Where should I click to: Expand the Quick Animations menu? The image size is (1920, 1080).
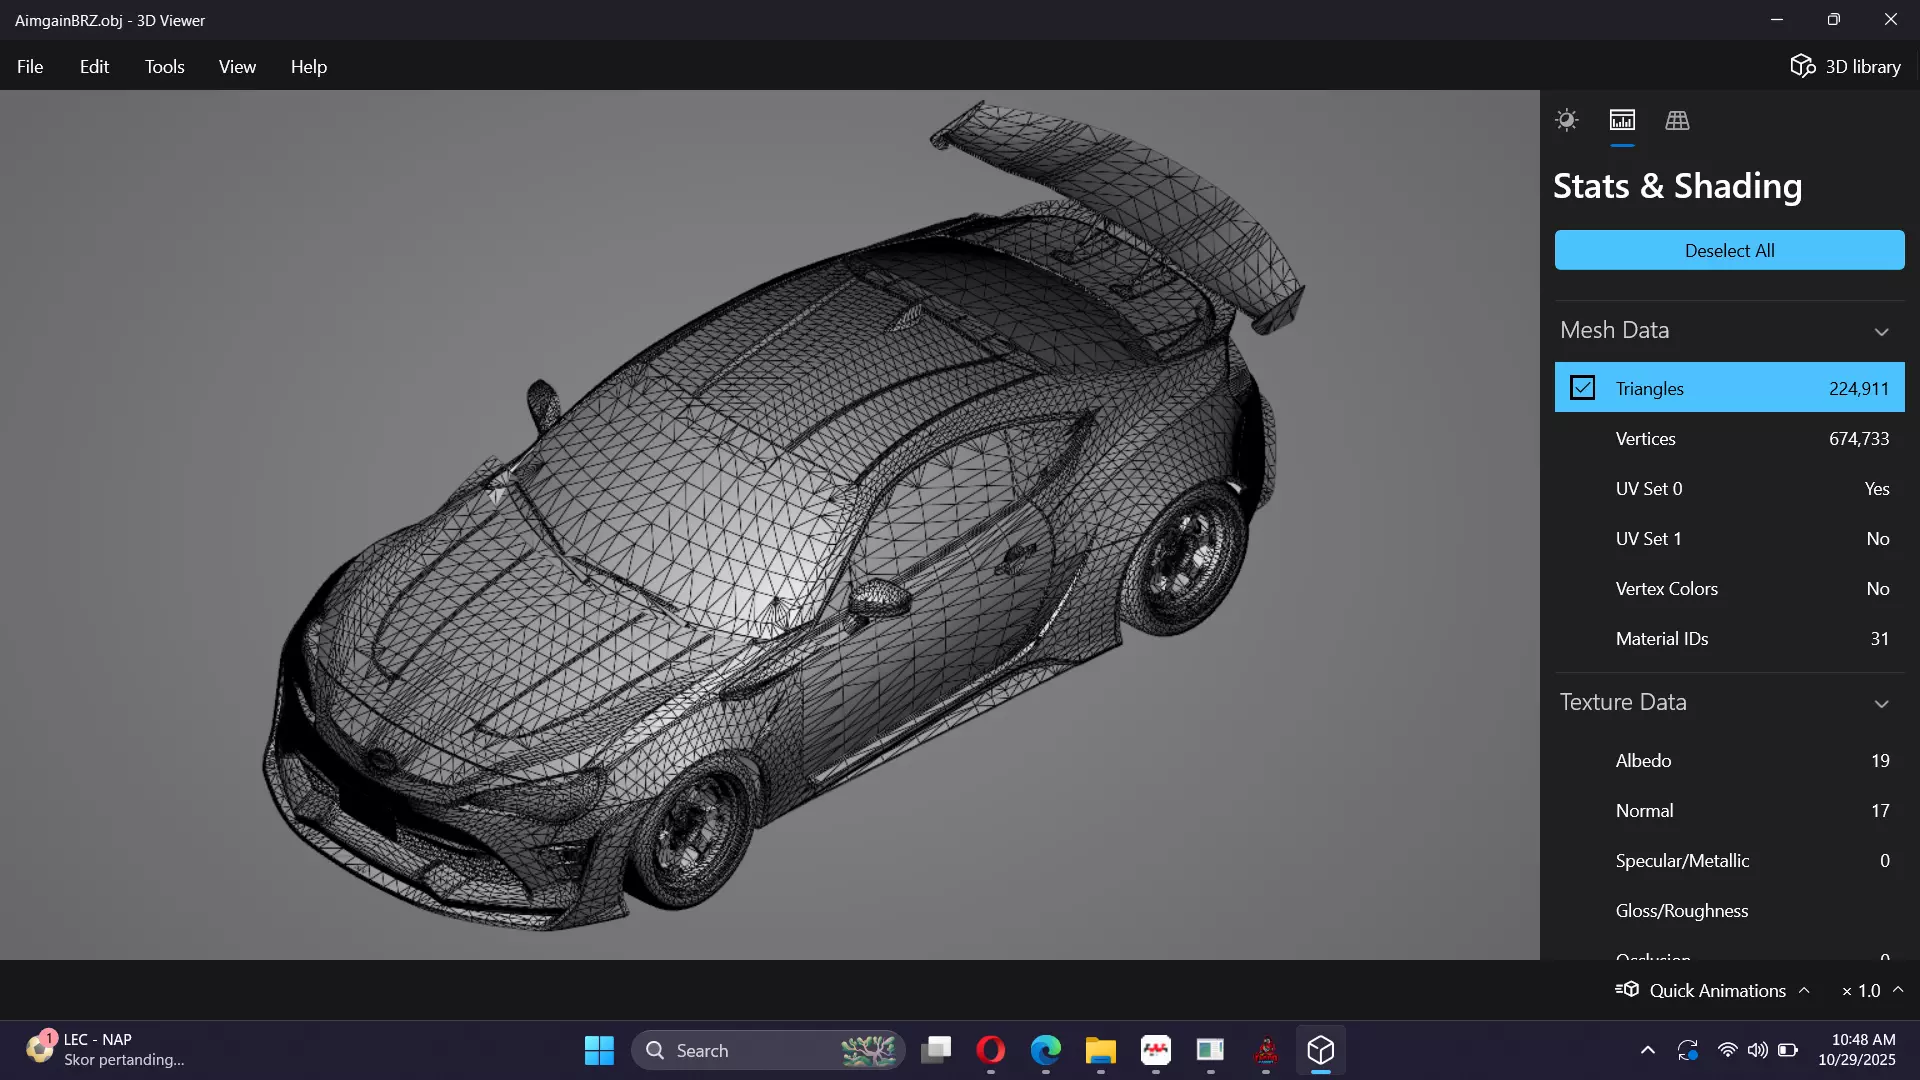pyautogui.click(x=1713, y=990)
